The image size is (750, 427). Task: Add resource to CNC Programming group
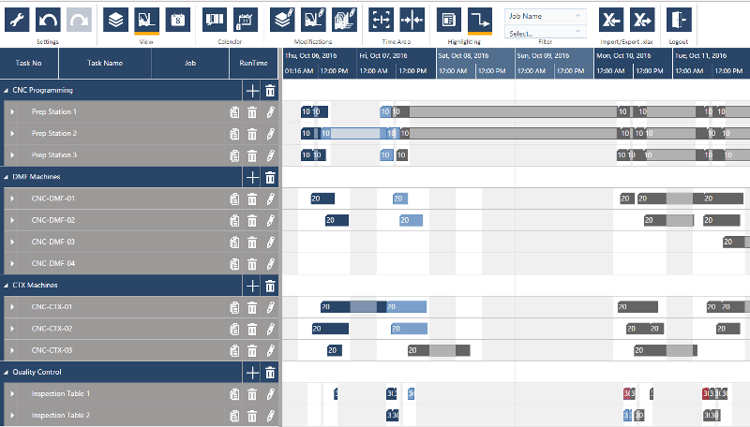point(252,90)
